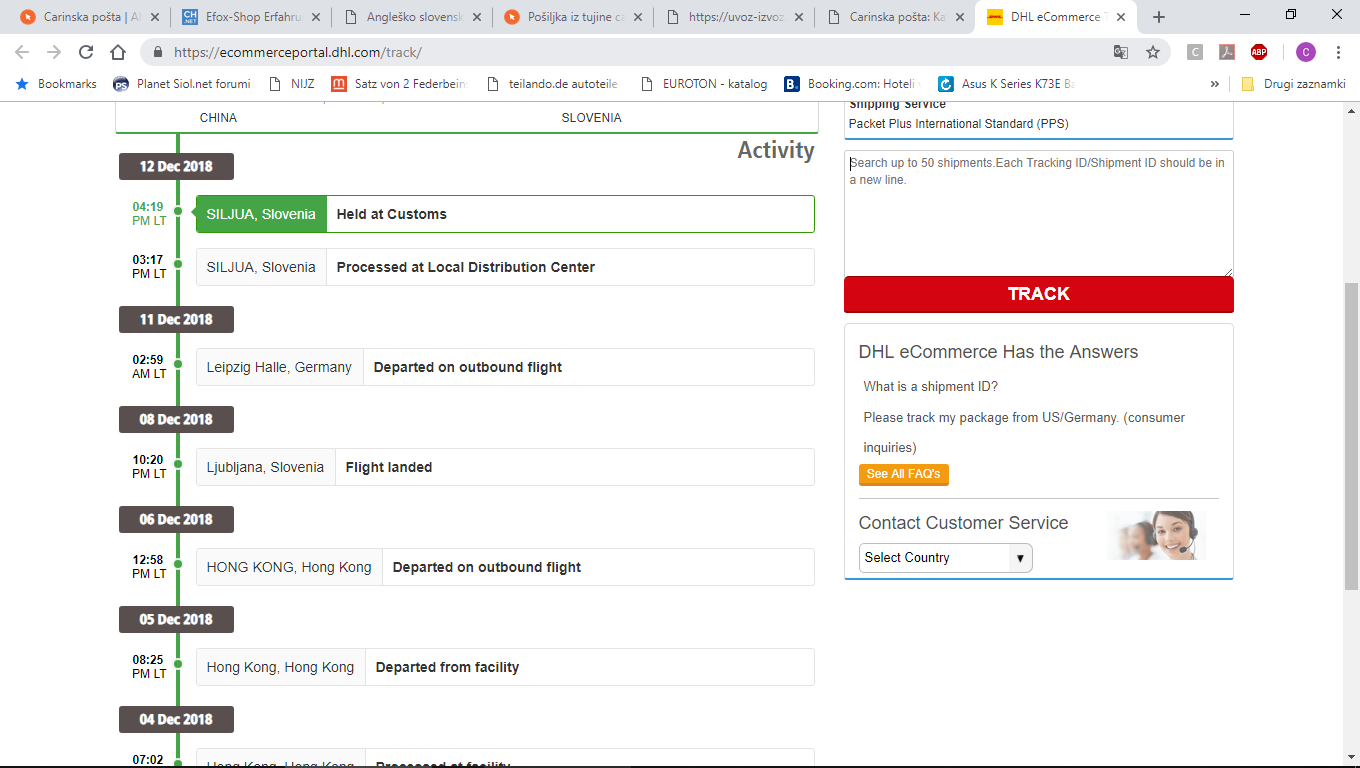Open the Chrome three-dot menu
This screenshot has width=1360, height=768.
tap(1338, 52)
